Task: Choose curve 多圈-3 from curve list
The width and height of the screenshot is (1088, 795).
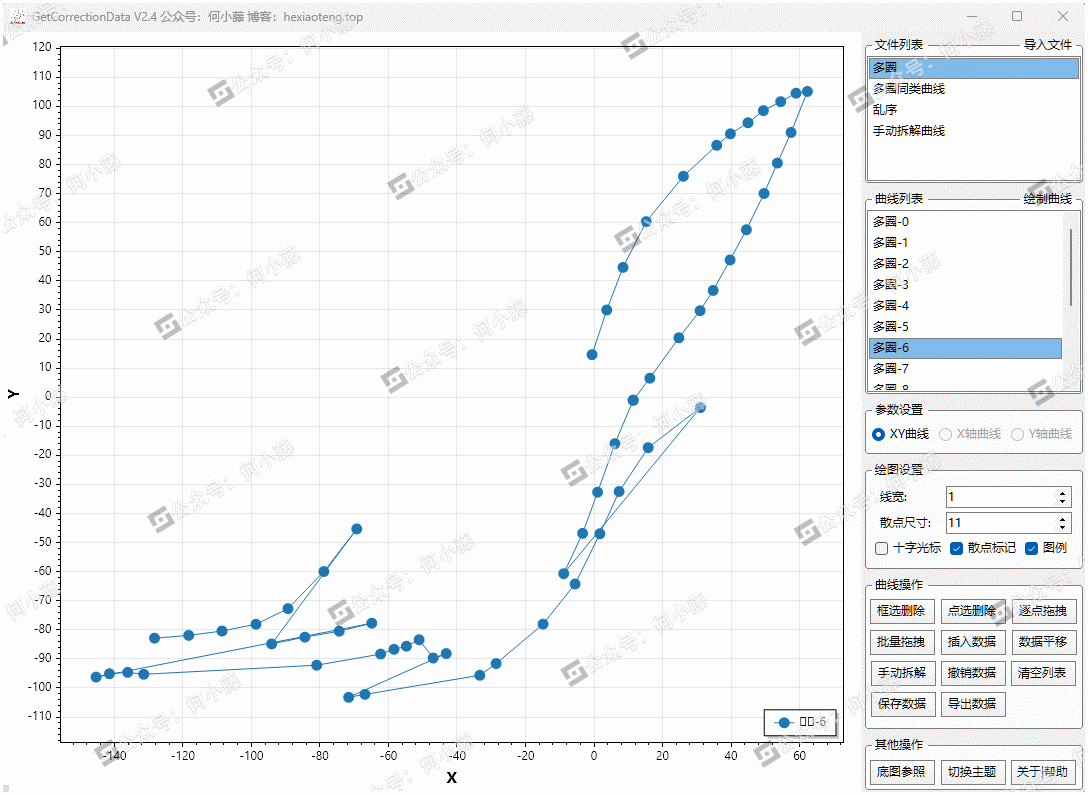Action: tap(890, 285)
